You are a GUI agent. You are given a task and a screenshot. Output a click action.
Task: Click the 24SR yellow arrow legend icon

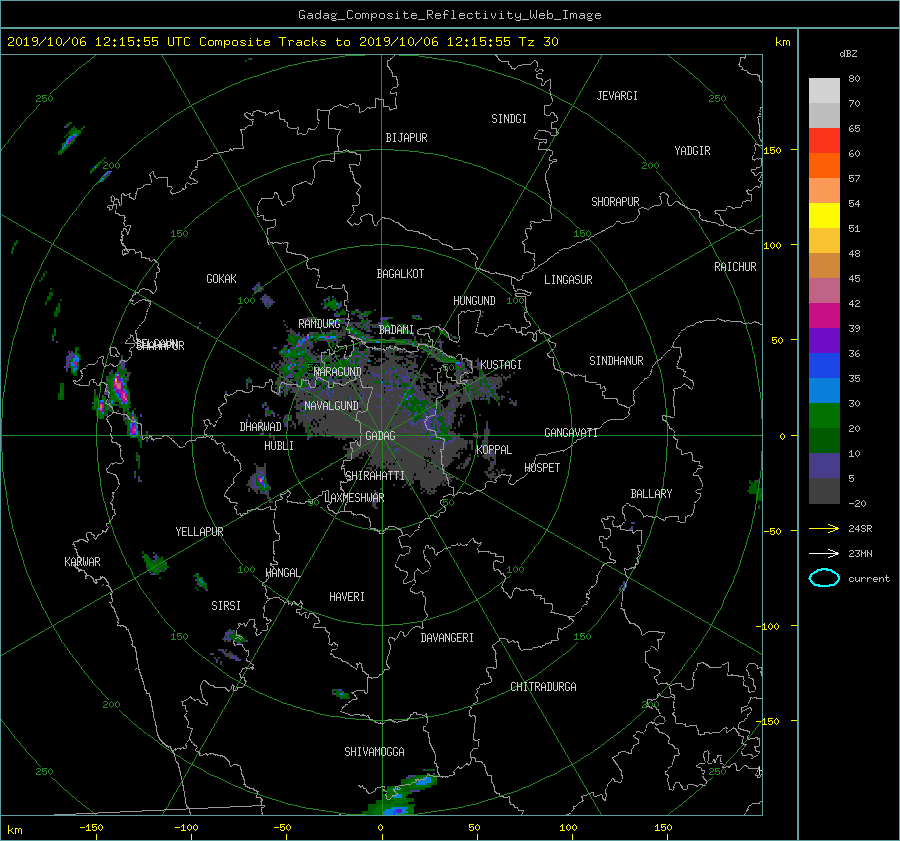pos(824,528)
